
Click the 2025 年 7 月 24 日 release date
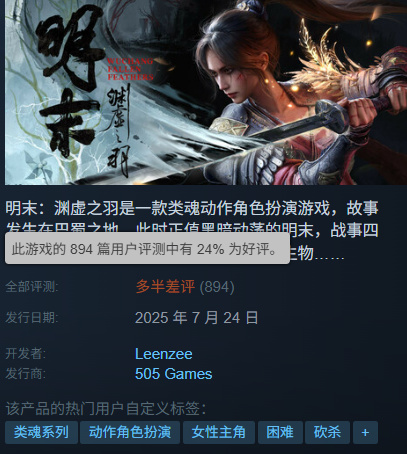pos(197,317)
